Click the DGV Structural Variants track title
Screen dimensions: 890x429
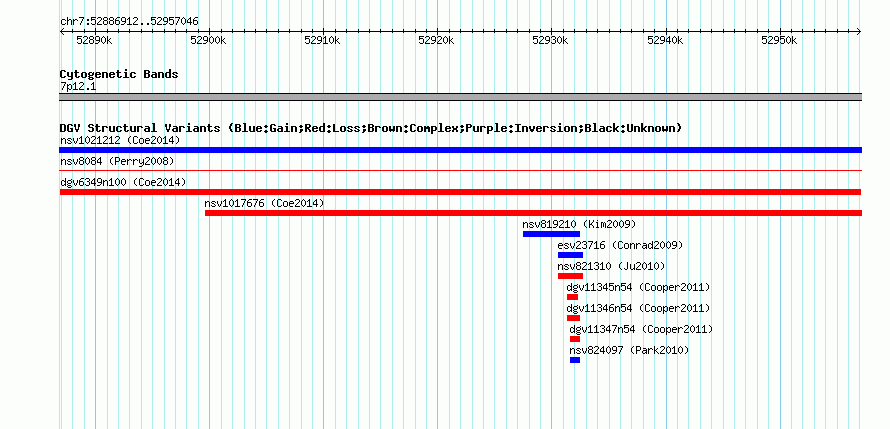[x=371, y=128]
